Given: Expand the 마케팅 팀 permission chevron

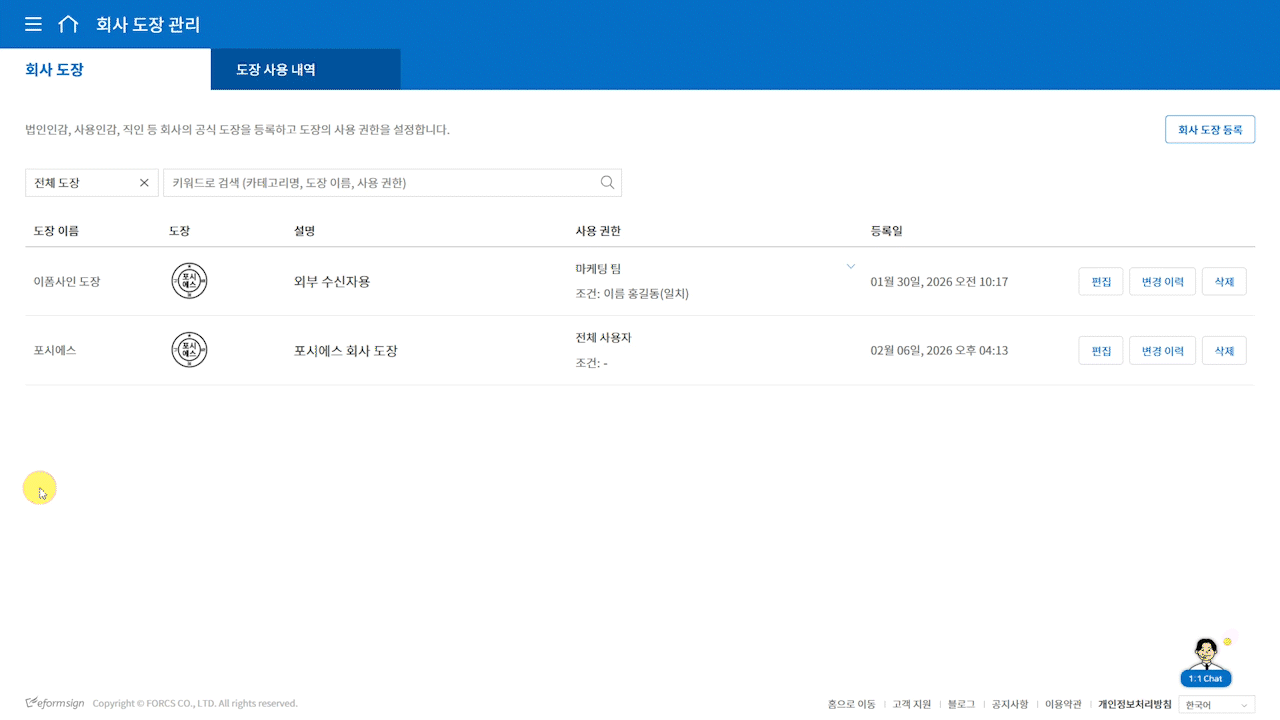Looking at the screenshot, I should coord(851,266).
